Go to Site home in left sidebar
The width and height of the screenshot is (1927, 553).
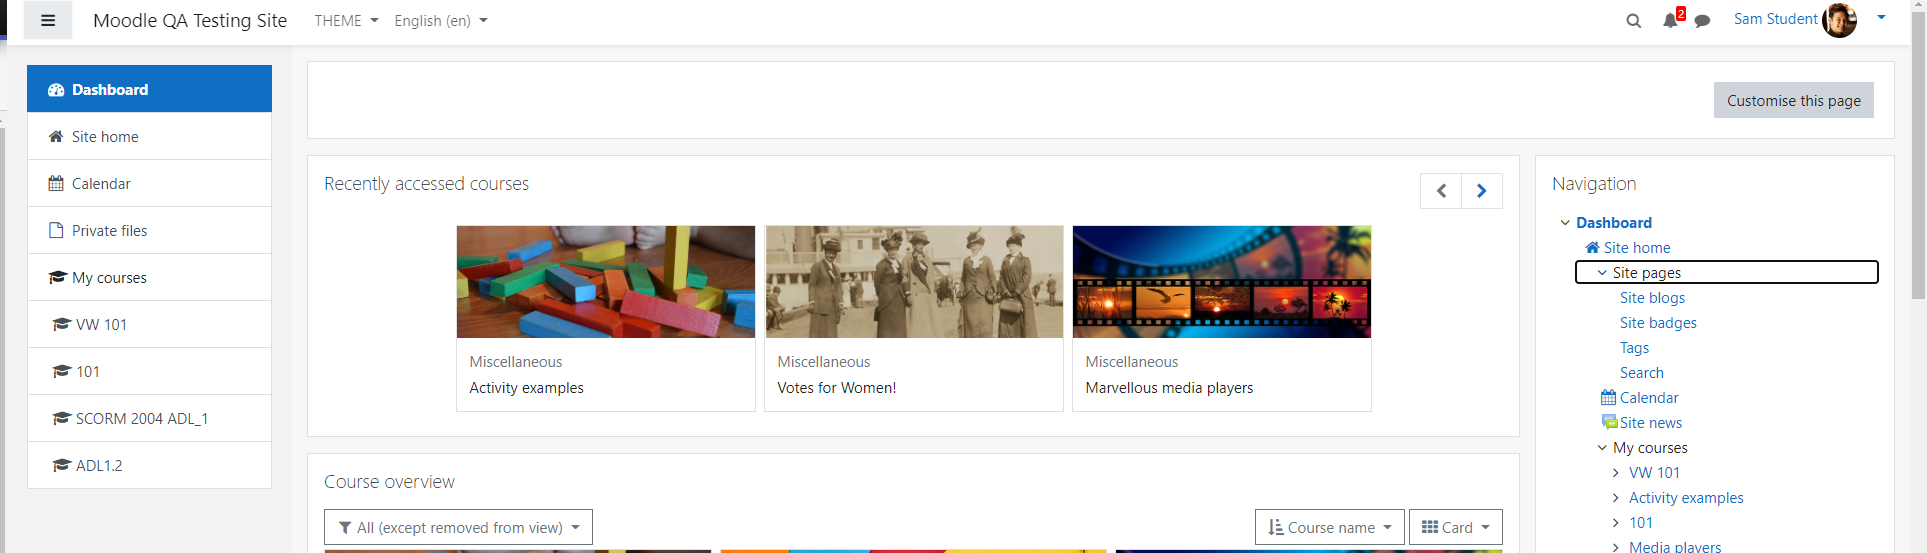[x=149, y=136]
